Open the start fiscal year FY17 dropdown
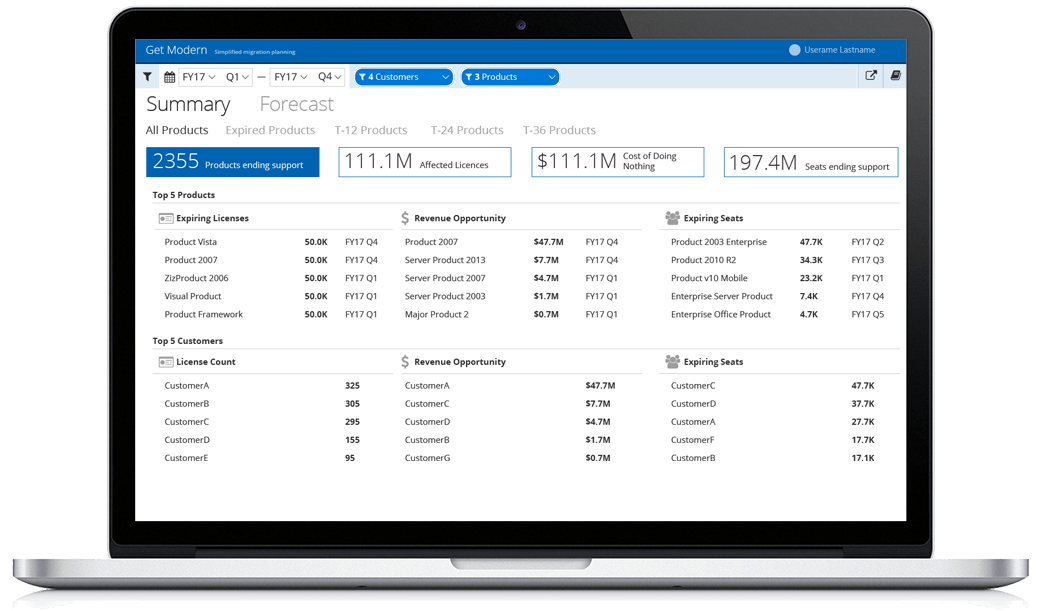The width and height of the screenshot is (1040, 611). pyautogui.click(x=199, y=77)
